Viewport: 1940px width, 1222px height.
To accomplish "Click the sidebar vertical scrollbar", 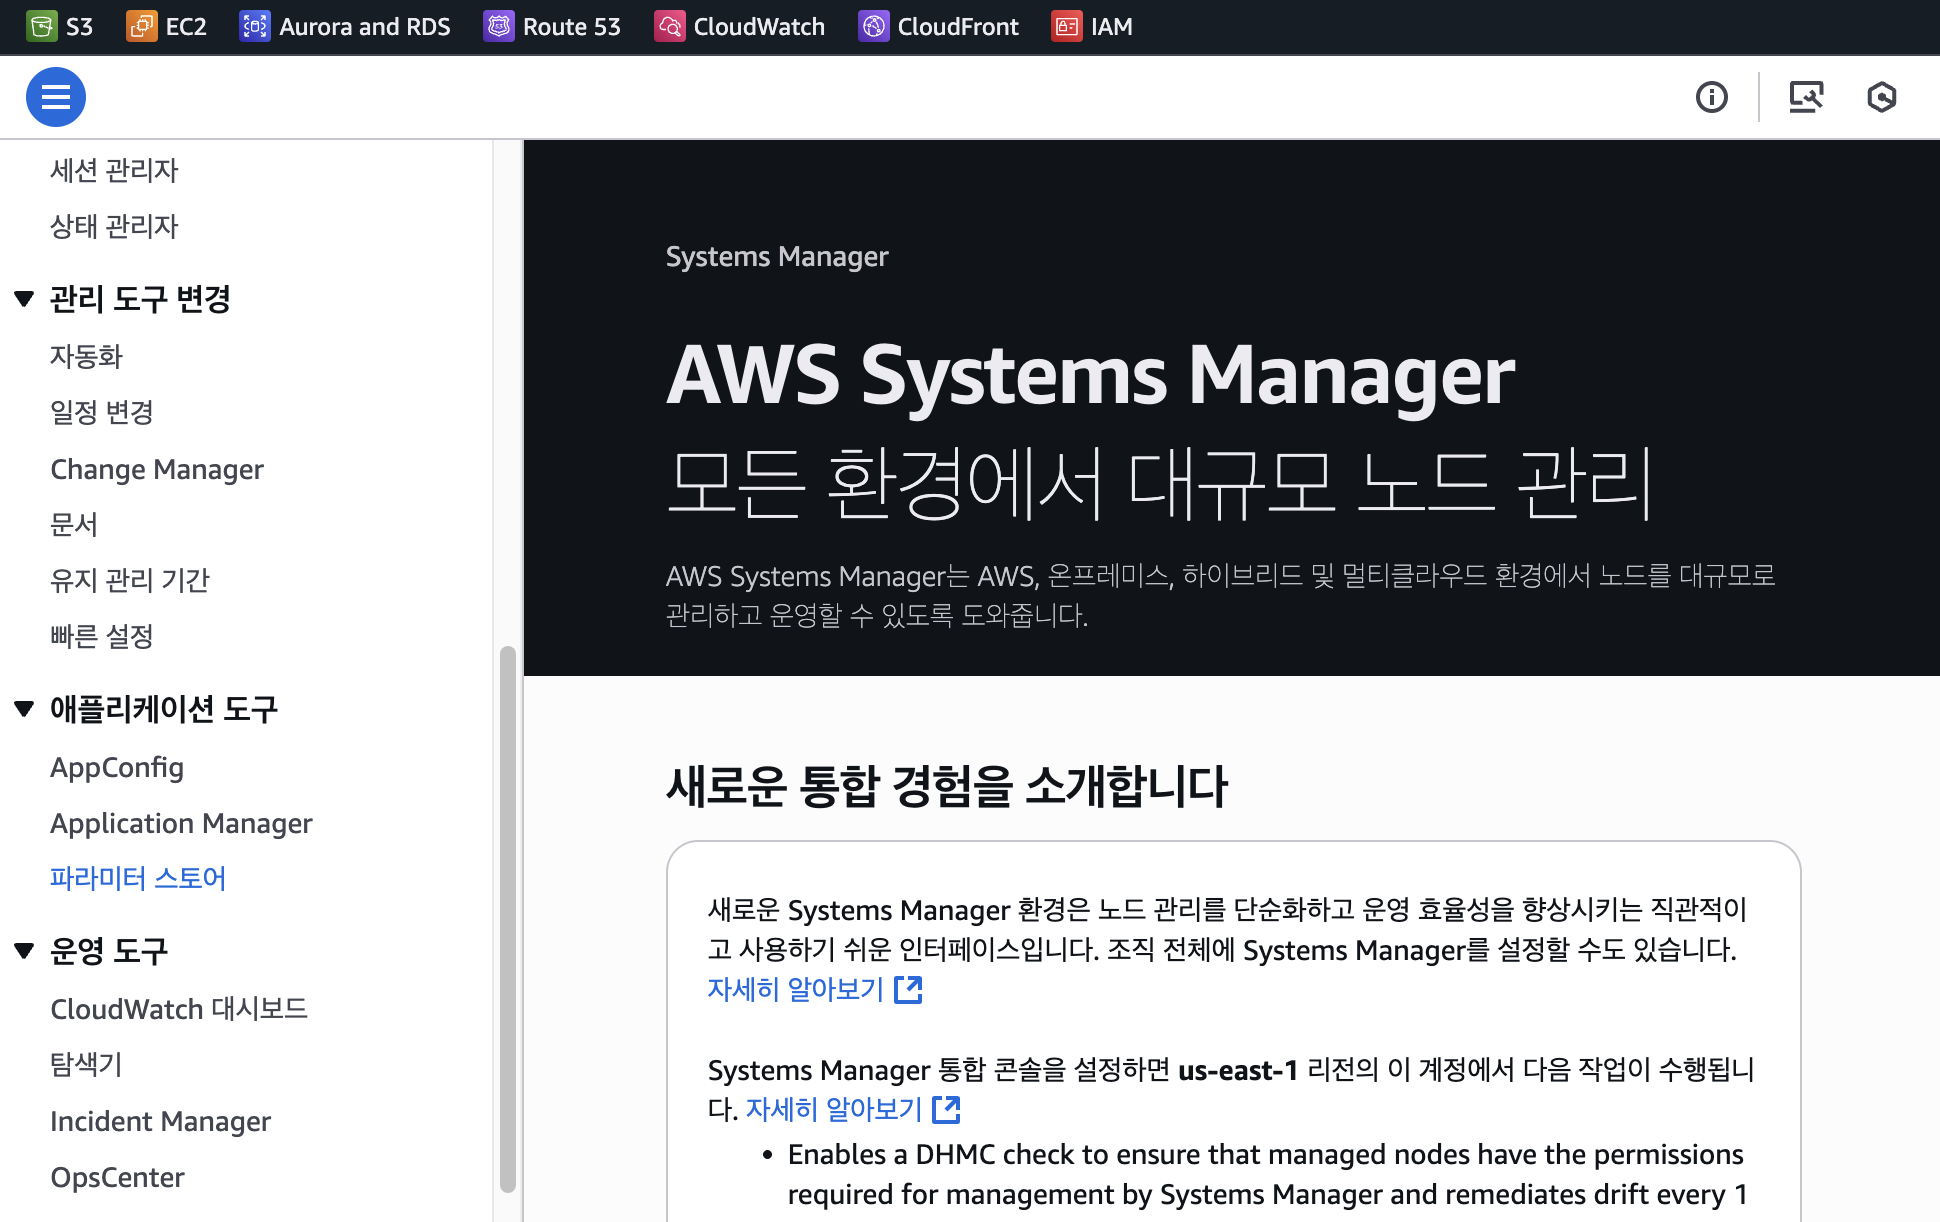I will (507, 918).
